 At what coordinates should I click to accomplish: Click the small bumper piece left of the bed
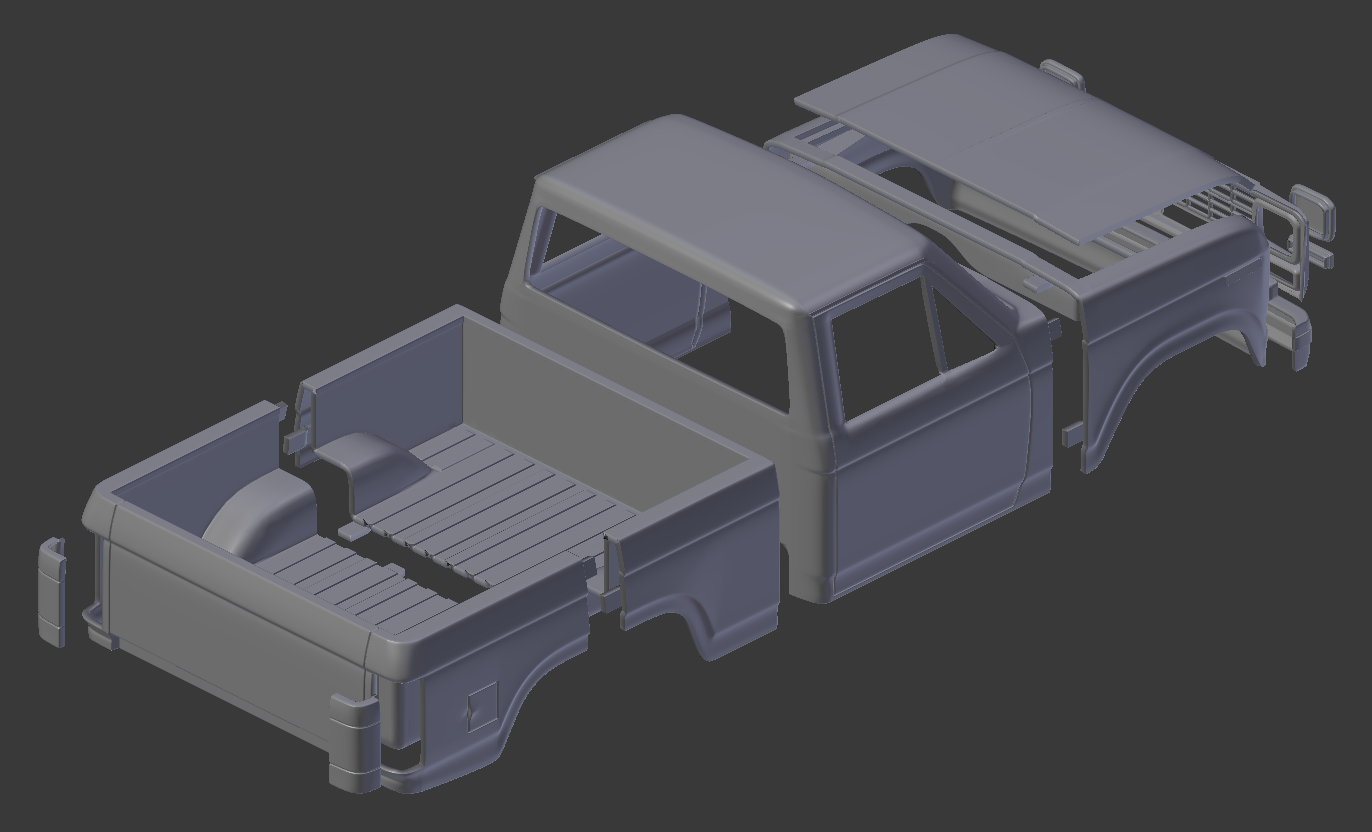click(50, 590)
